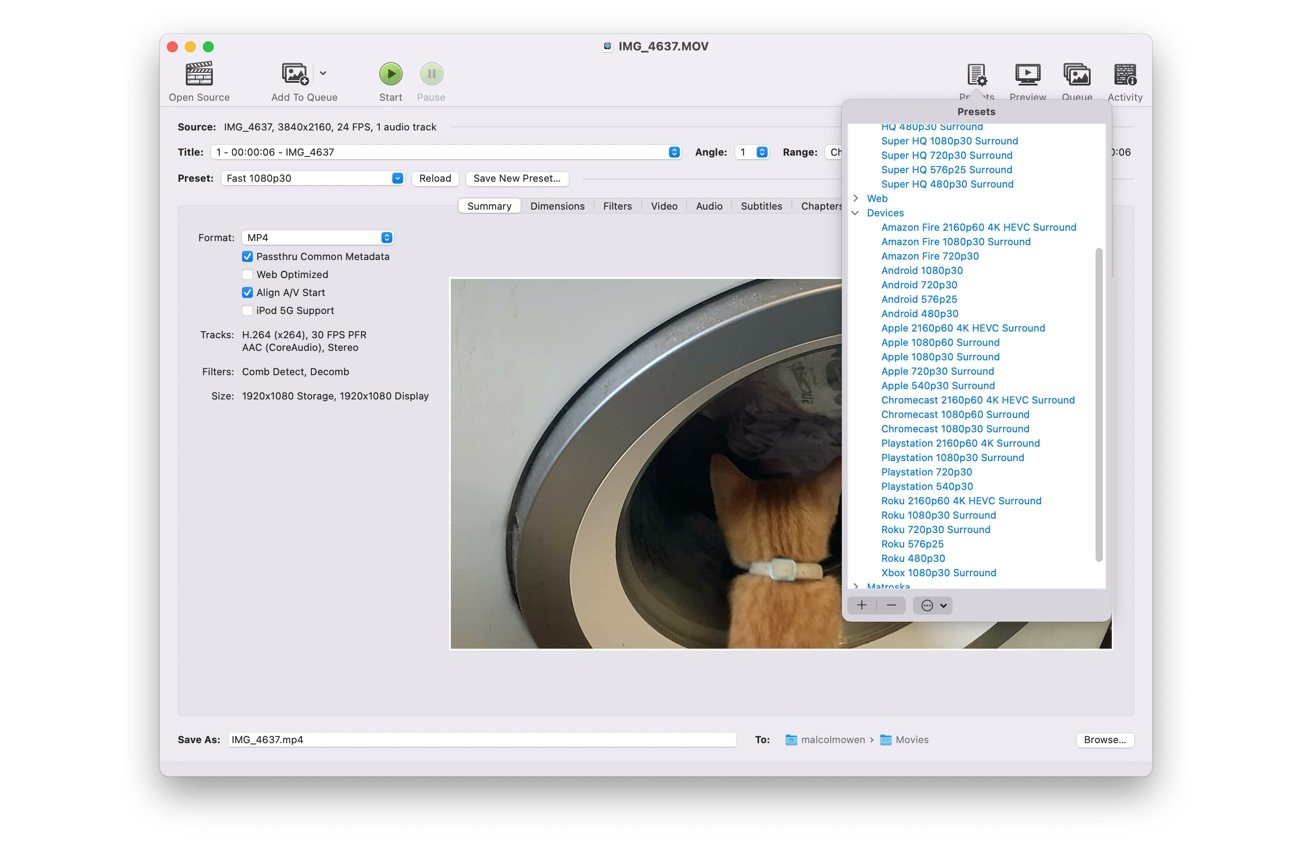Viewport: 1312px width, 843px height.
Task: Enable iPod 5G Support checkbox
Action: 248,311
